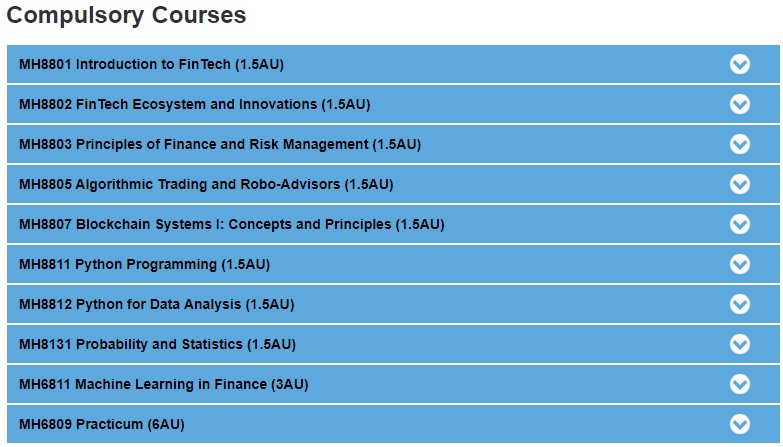Viewport: 783px width, 447px height.
Task: Open the MH8812 Python for Data Analysis row
Action: point(156,305)
